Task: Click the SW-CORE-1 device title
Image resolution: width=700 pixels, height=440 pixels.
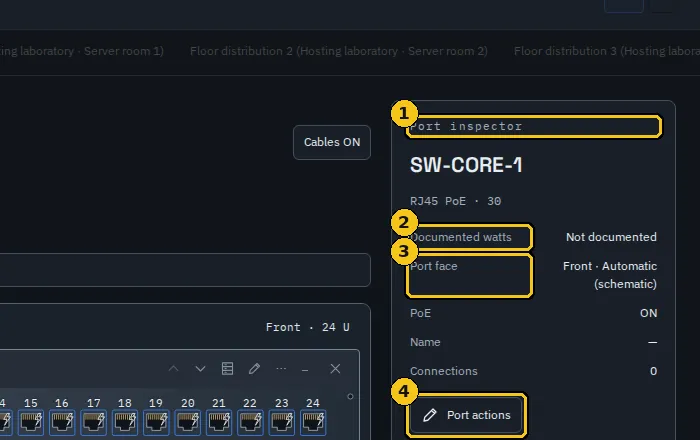Action: click(466, 165)
